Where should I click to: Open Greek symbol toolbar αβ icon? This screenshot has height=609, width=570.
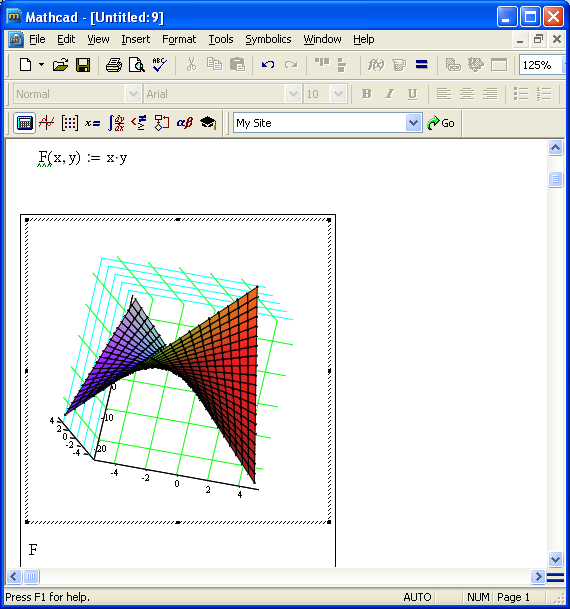coord(184,123)
